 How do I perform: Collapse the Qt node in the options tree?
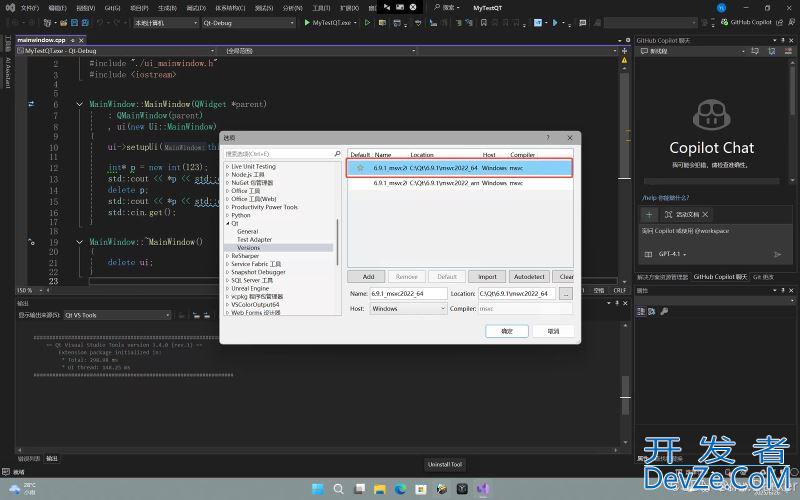coord(228,223)
